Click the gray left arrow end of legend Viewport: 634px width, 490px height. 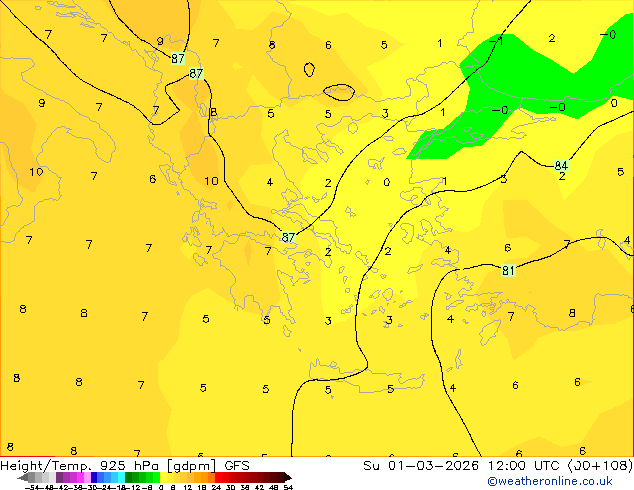pos(22,478)
